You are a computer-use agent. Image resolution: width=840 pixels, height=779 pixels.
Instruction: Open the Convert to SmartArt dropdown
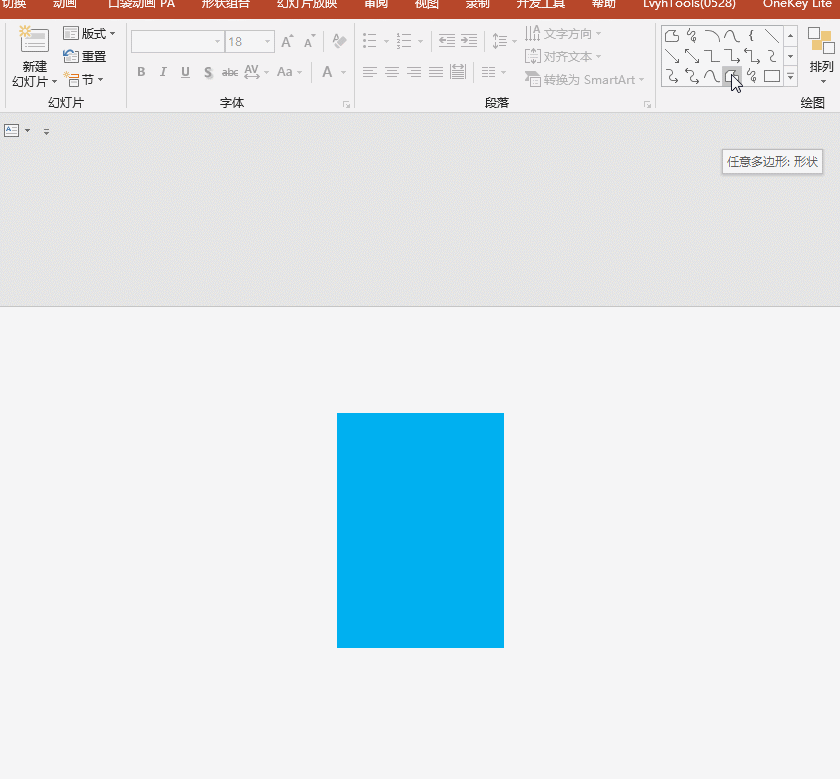point(584,79)
